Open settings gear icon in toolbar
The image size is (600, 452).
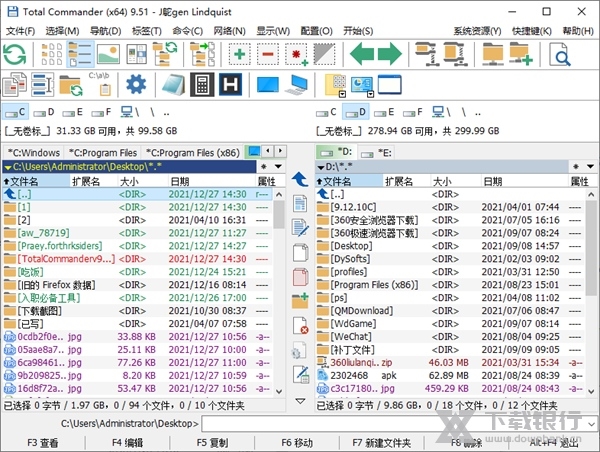pyautogui.click(x=136, y=84)
